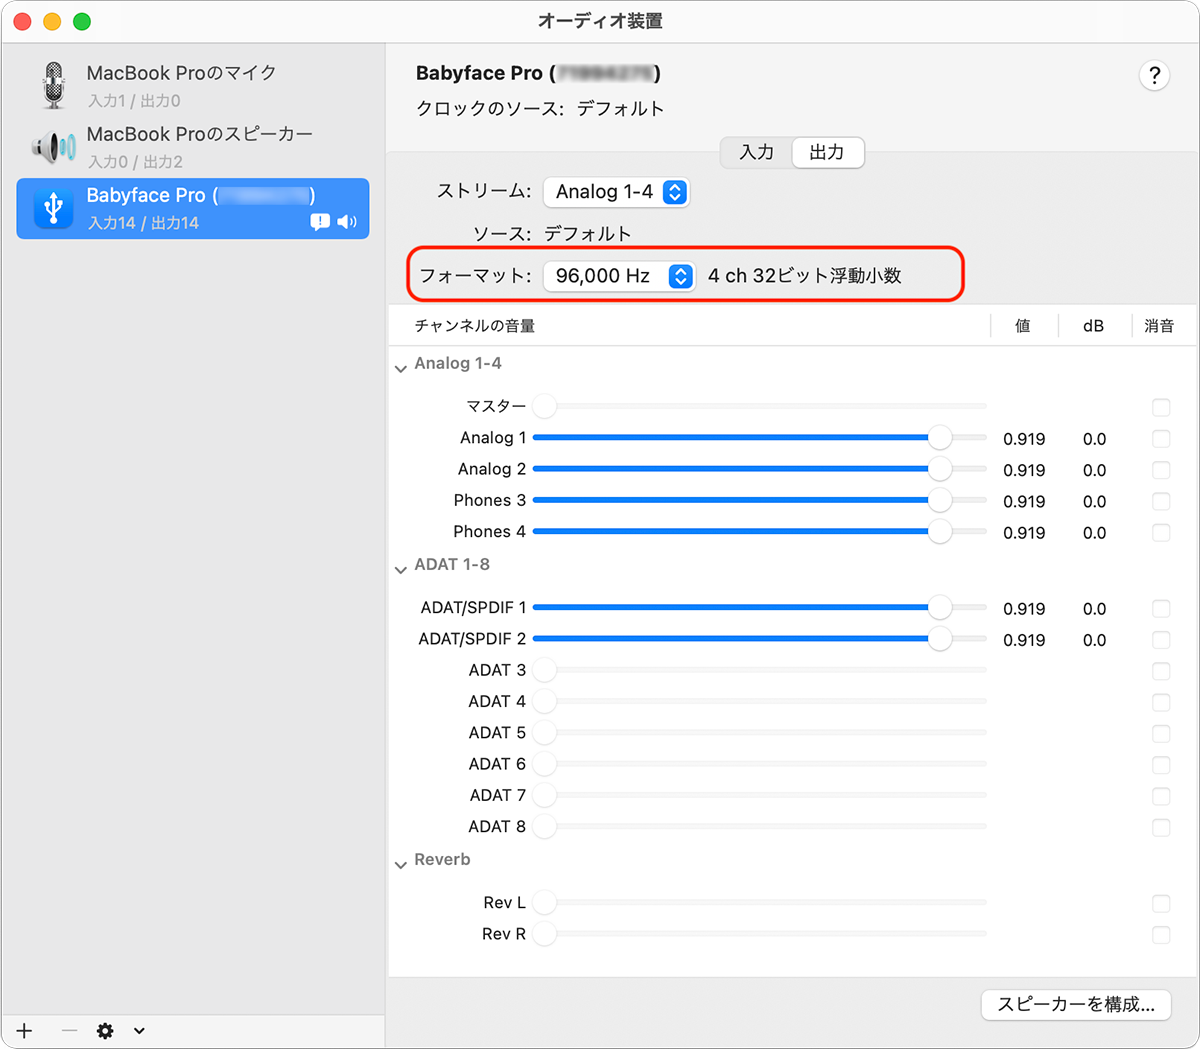Enable mute for ADAT/SPDIF 1
The width and height of the screenshot is (1200, 1049).
pos(1160,609)
